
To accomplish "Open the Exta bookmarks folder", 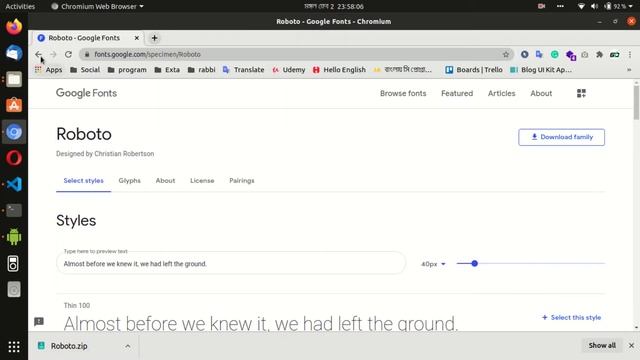I will coord(167,70).
